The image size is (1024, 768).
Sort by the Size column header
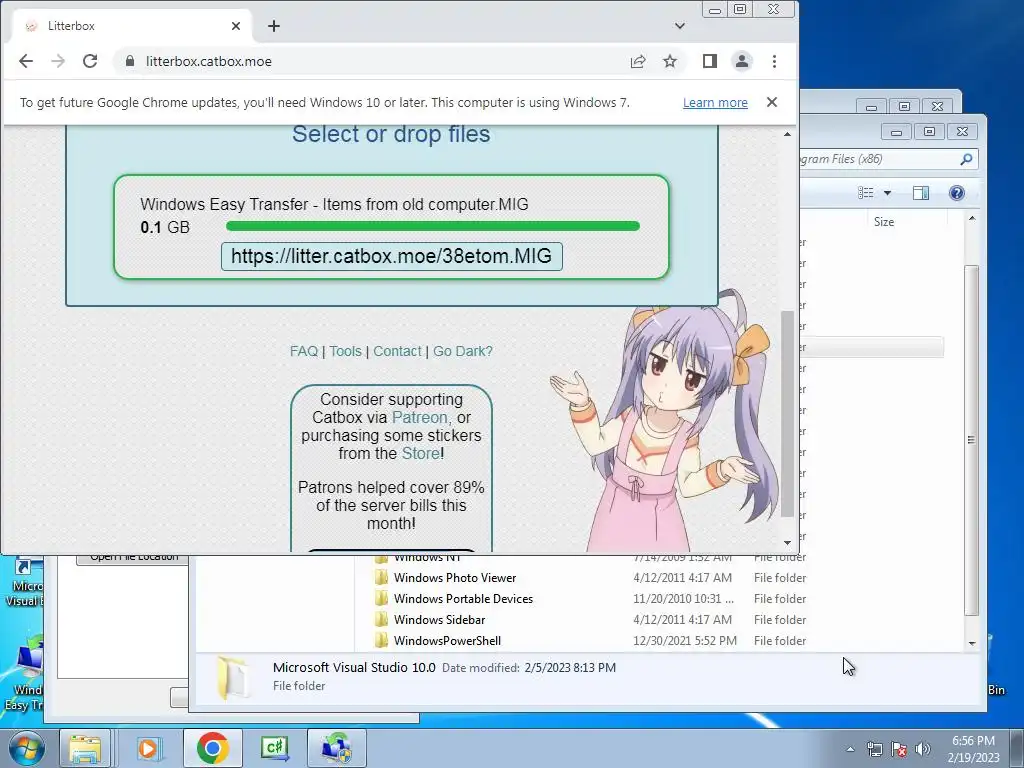884,222
